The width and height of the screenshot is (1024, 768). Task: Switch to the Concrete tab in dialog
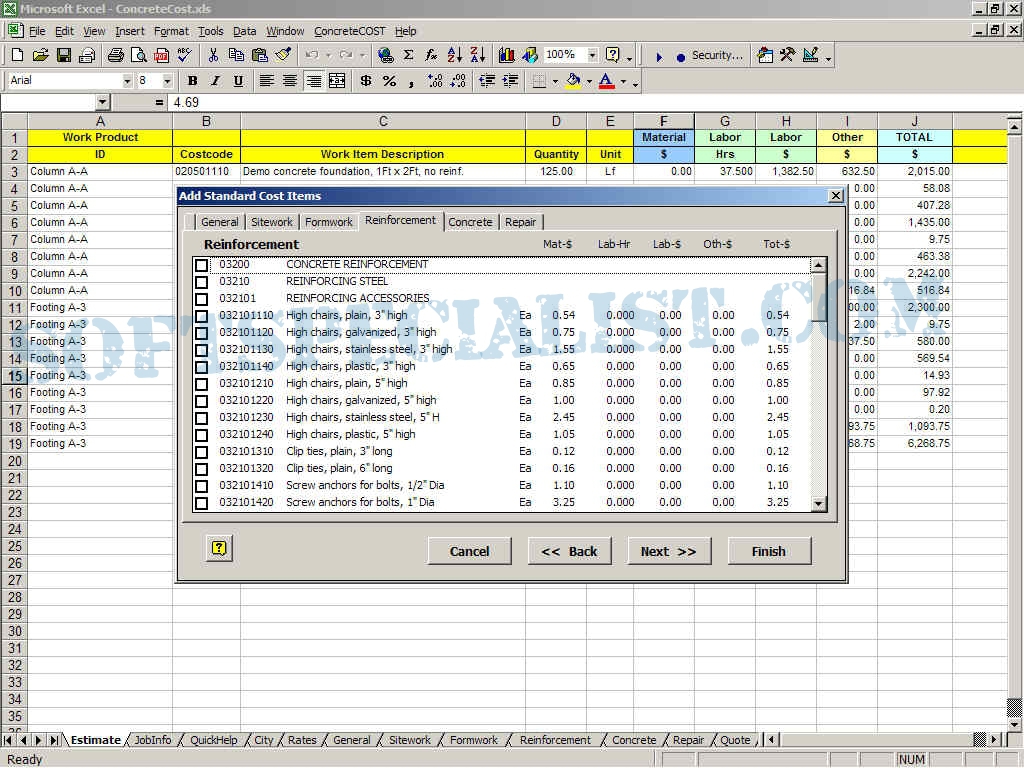click(470, 222)
